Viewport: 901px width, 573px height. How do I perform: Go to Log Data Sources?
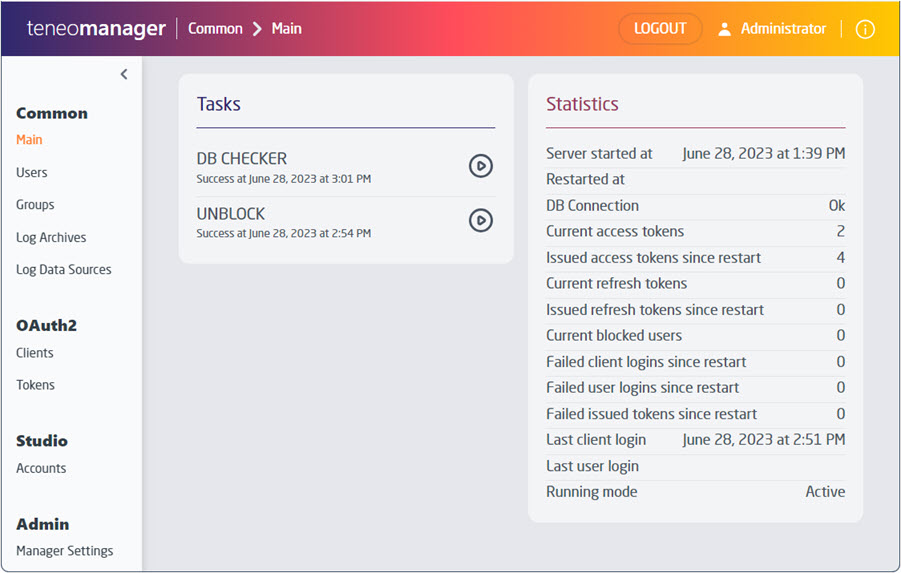click(64, 270)
